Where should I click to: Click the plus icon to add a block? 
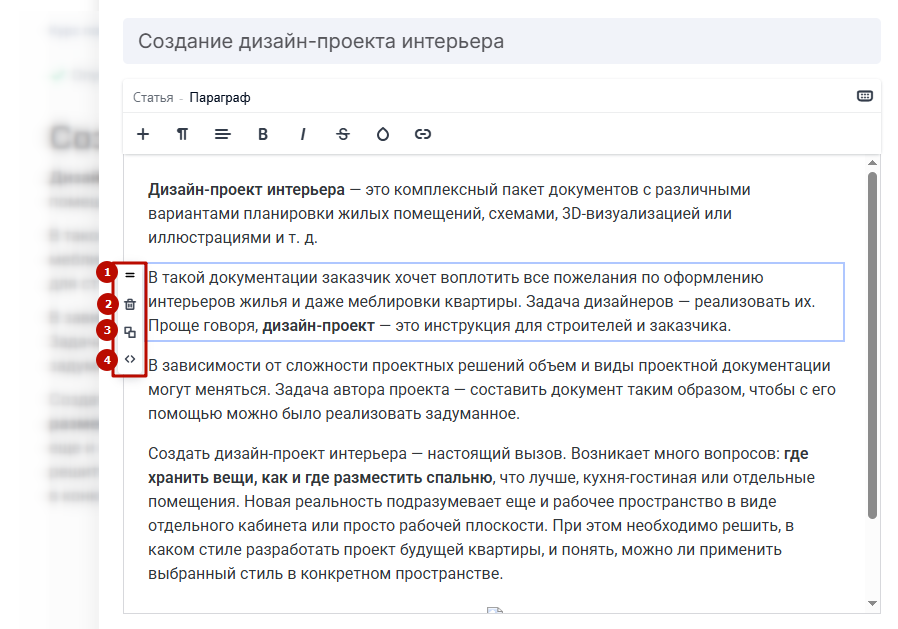click(143, 134)
